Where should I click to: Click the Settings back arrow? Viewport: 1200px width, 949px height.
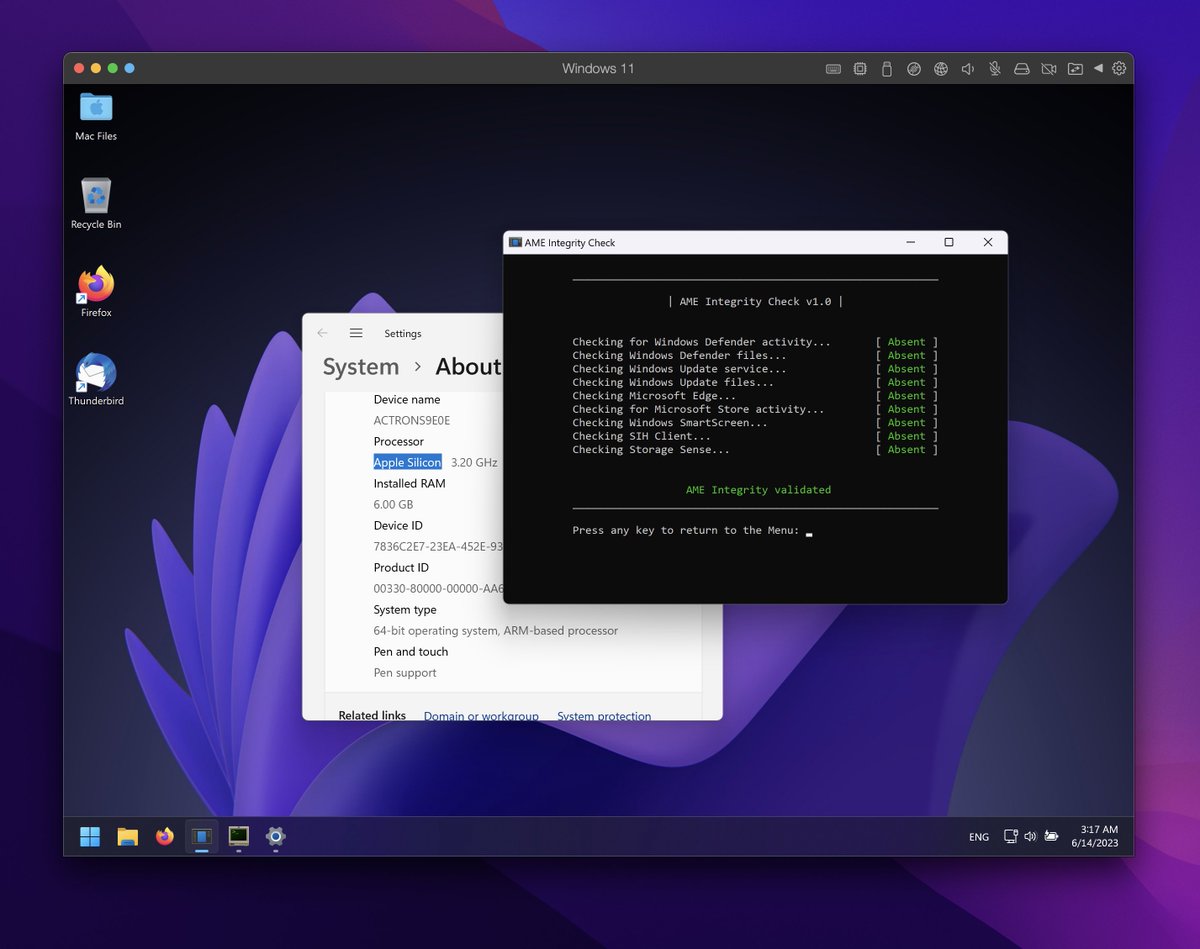322,333
